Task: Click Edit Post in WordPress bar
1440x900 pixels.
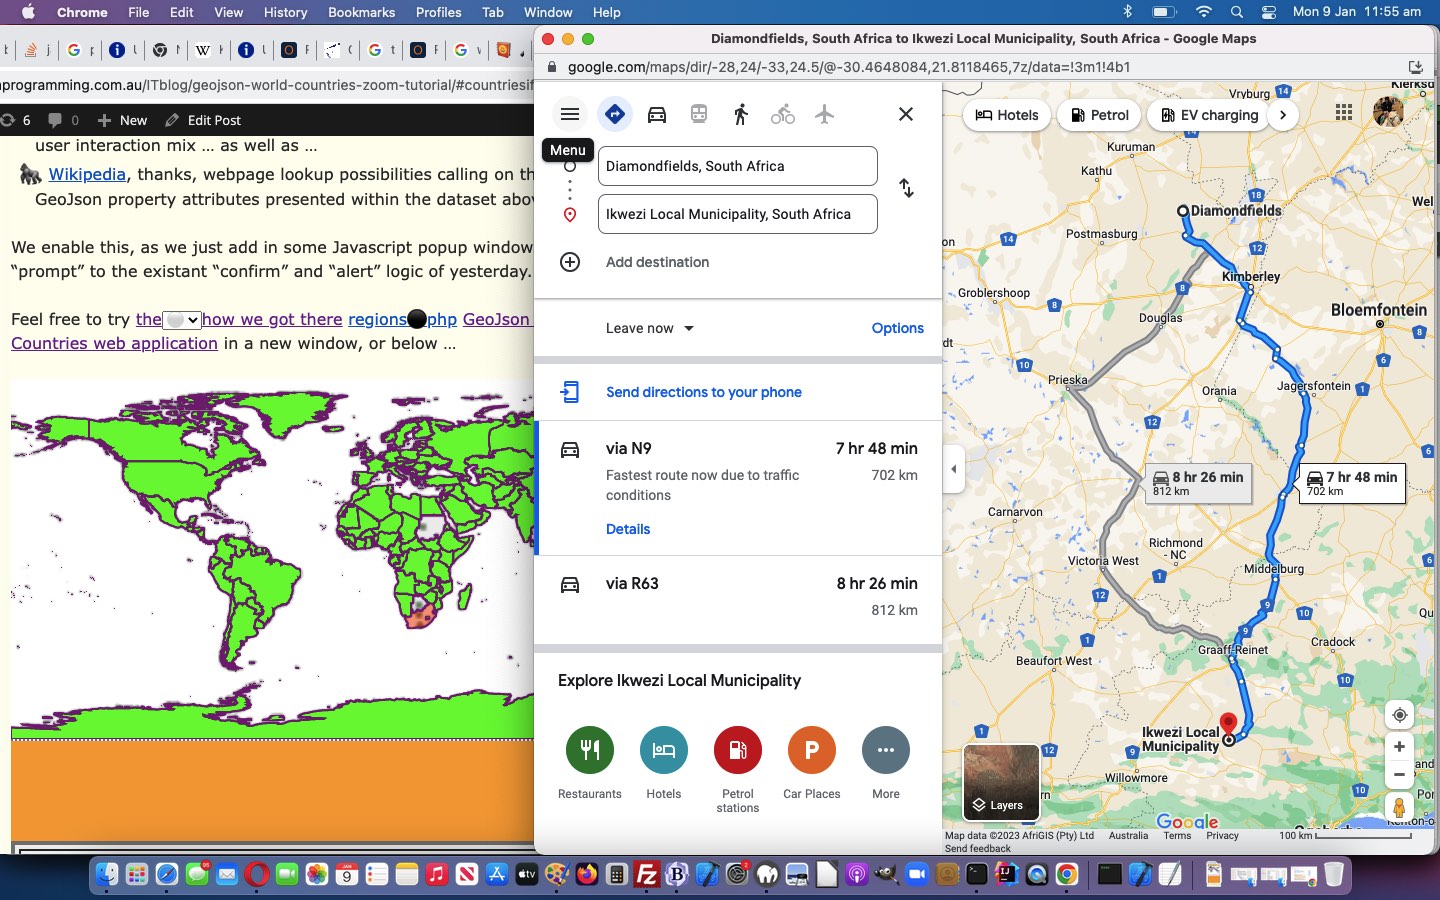Action: click(x=203, y=120)
